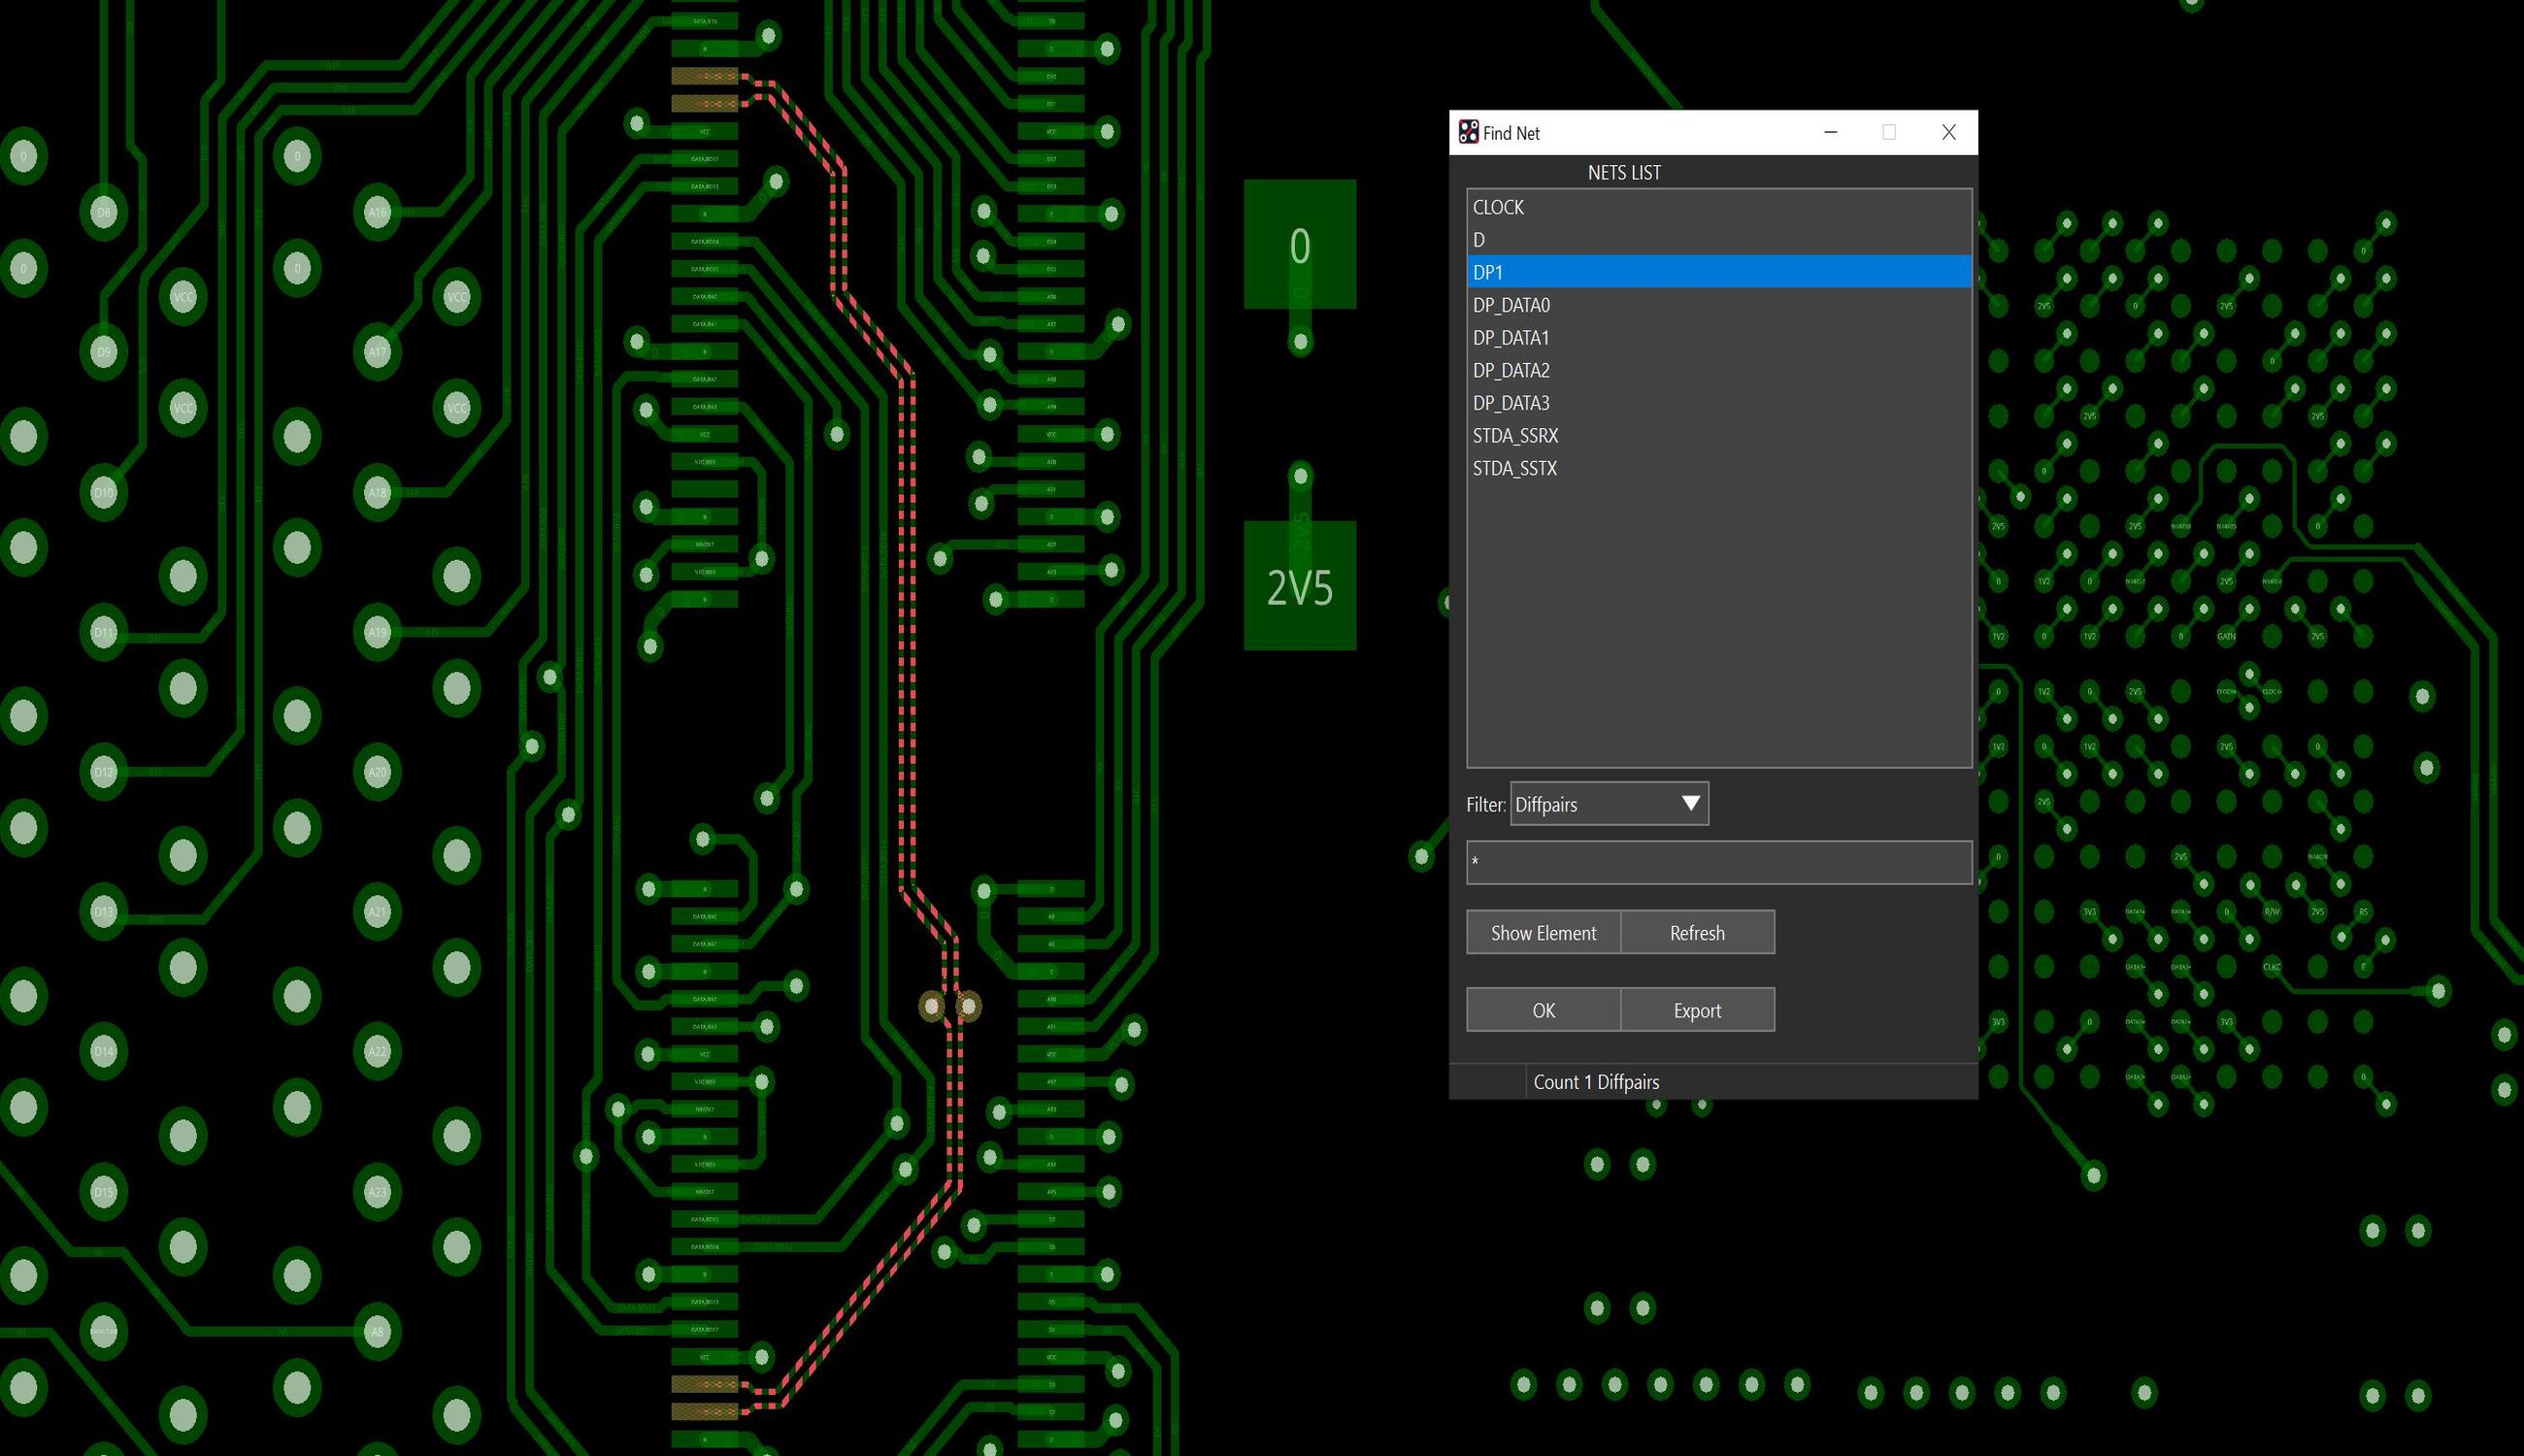Confirm with the OK button

[x=1543, y=1010]
